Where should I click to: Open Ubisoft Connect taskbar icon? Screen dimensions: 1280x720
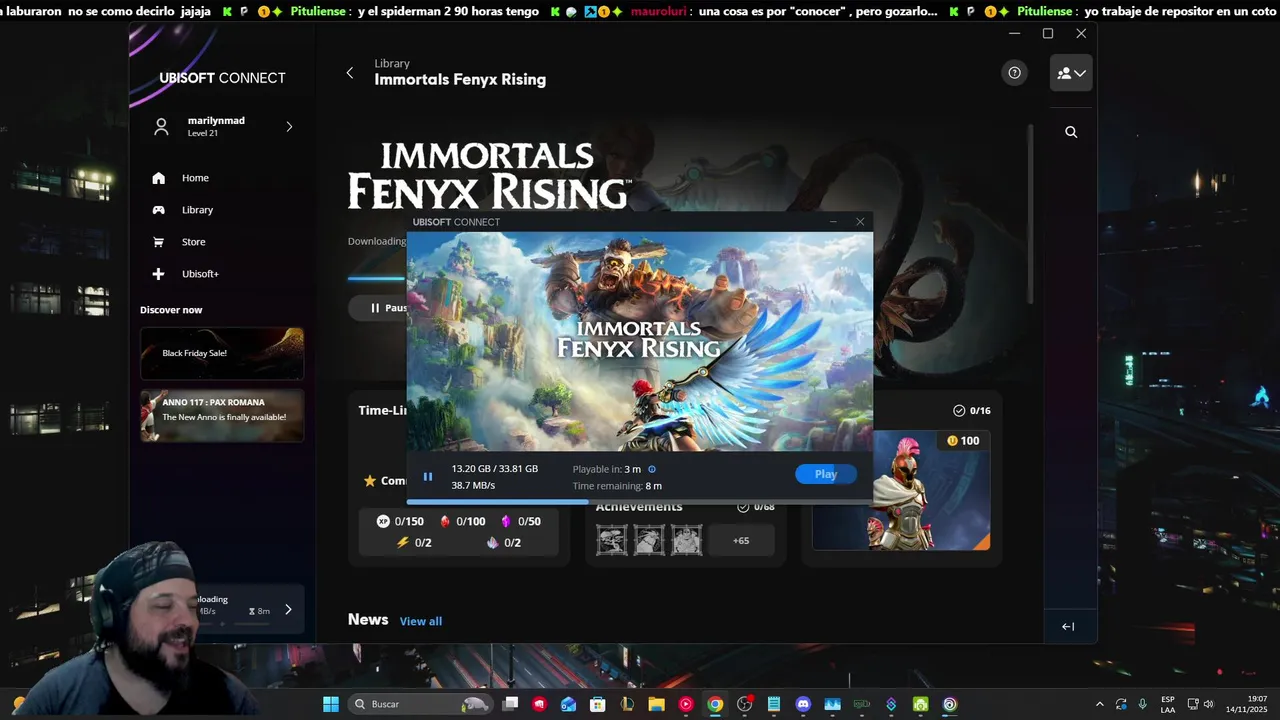tap(950, 704)
